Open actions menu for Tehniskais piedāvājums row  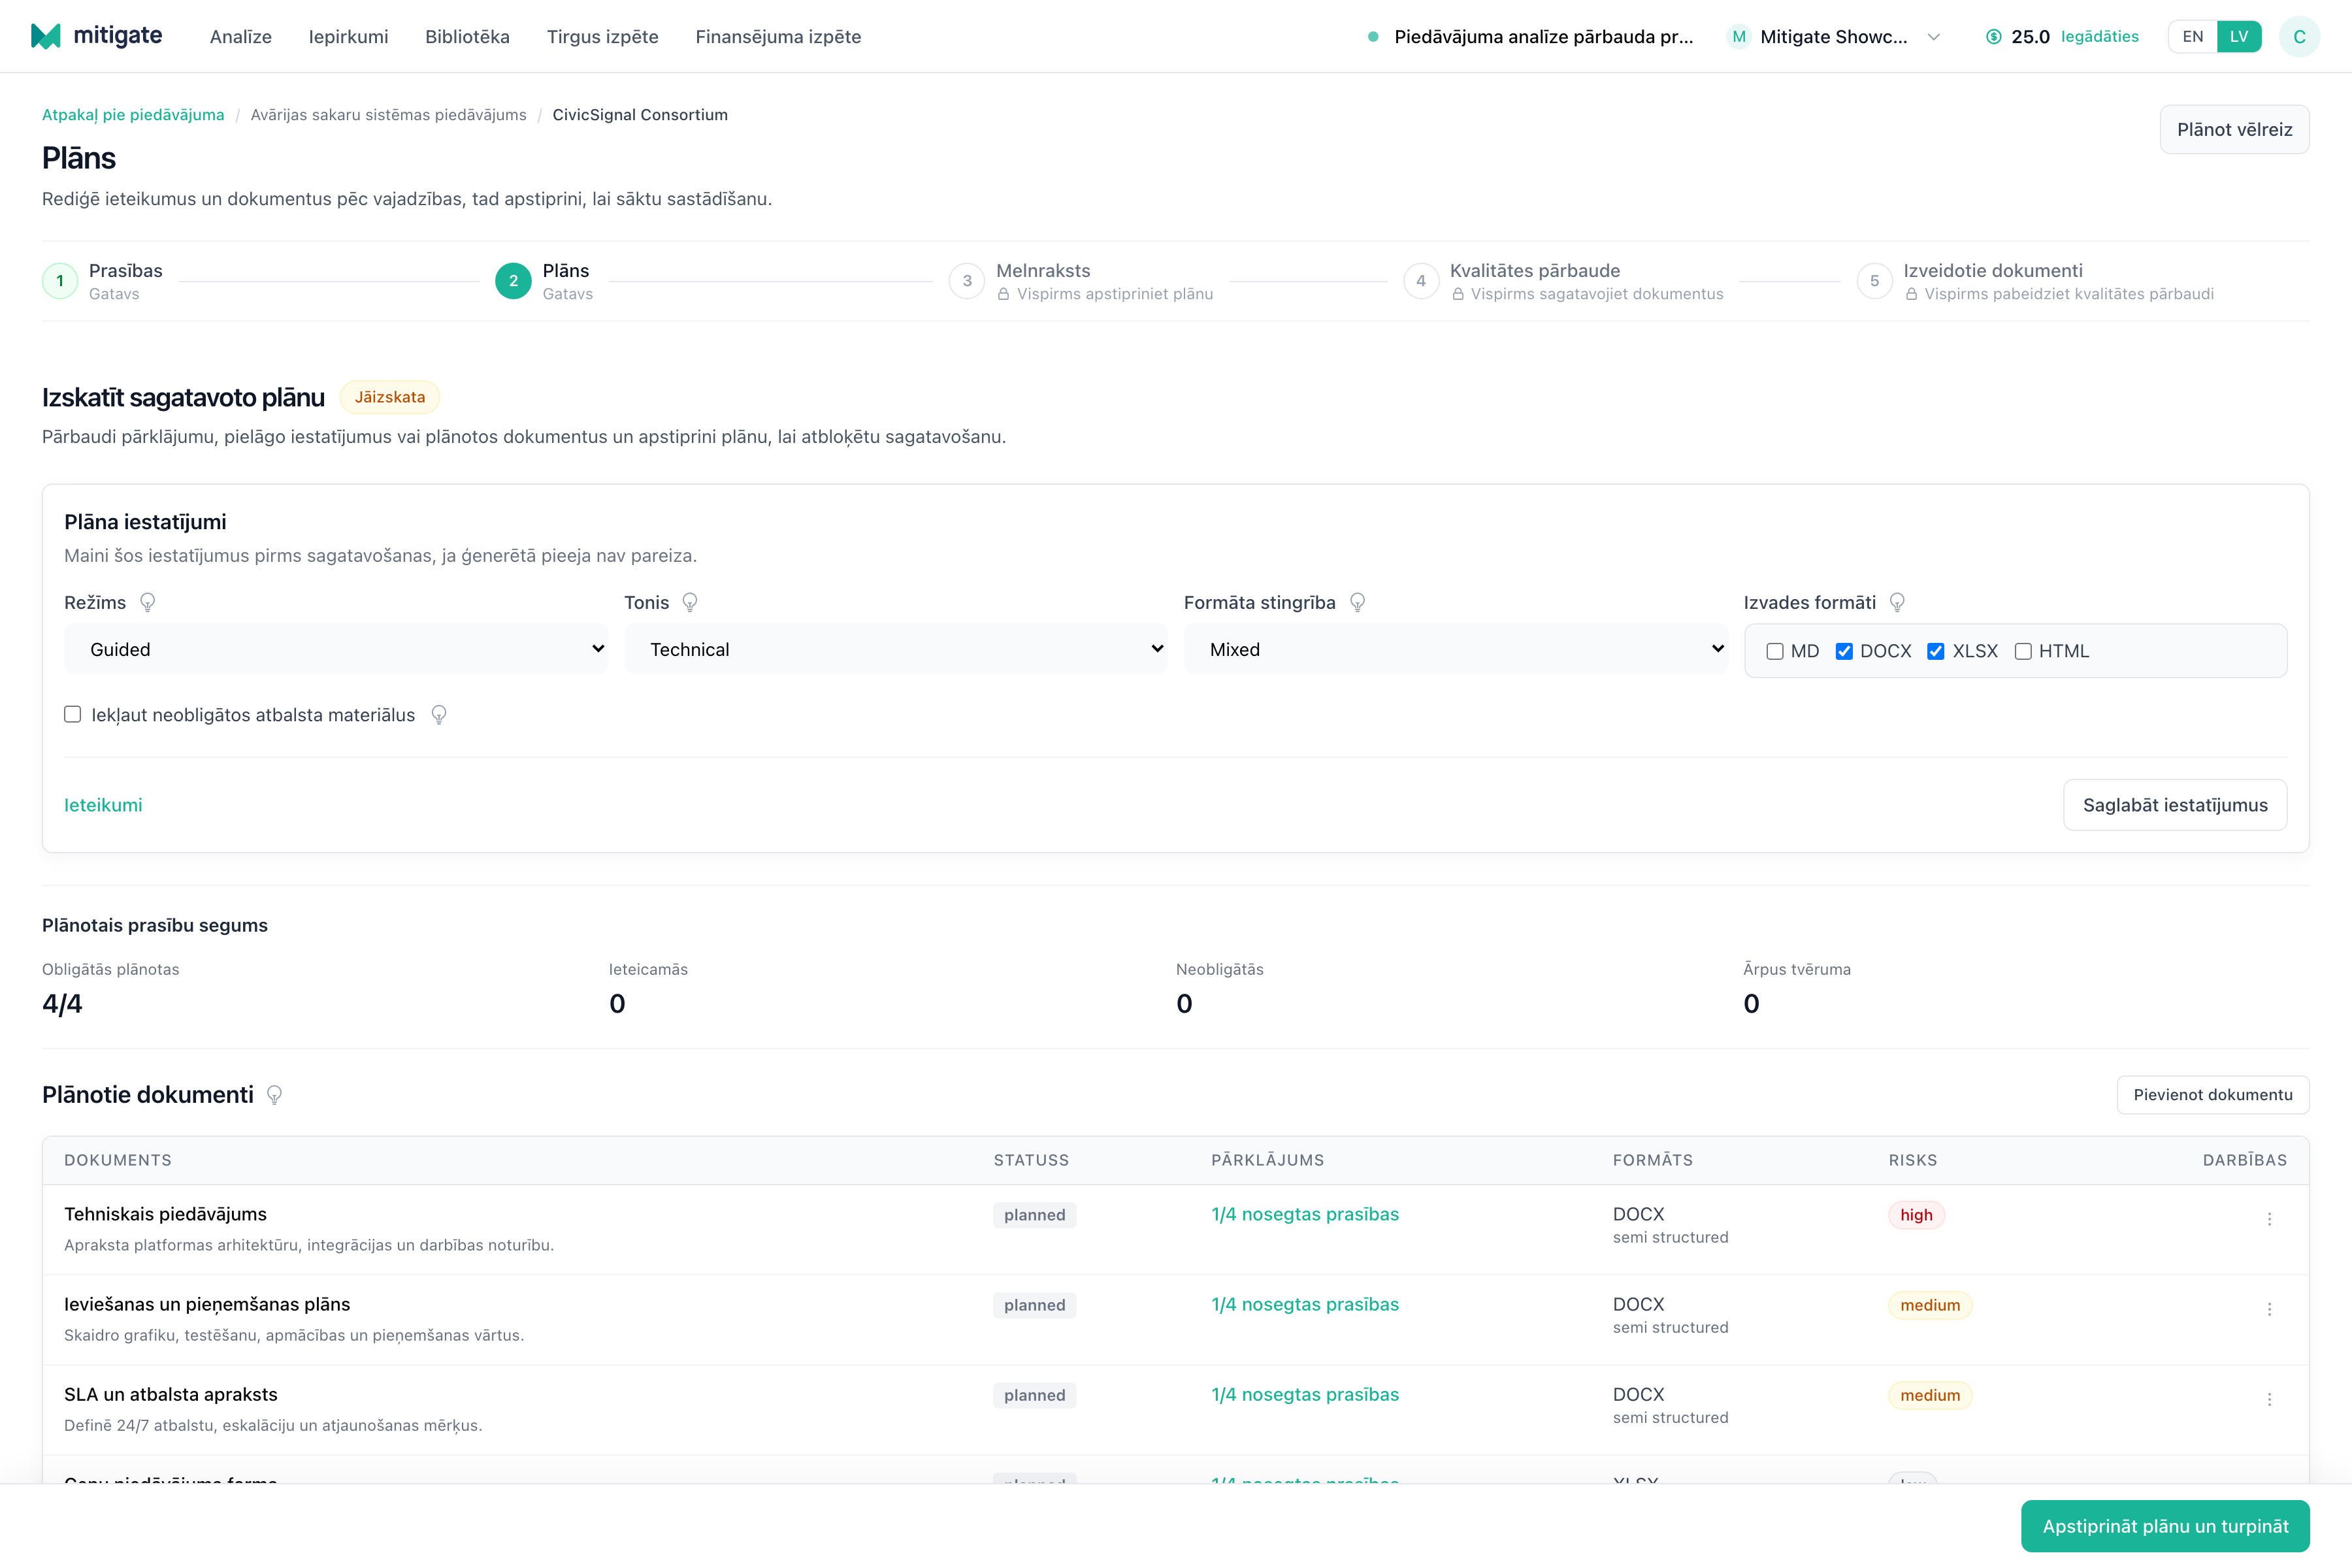click(2269, 1219)
